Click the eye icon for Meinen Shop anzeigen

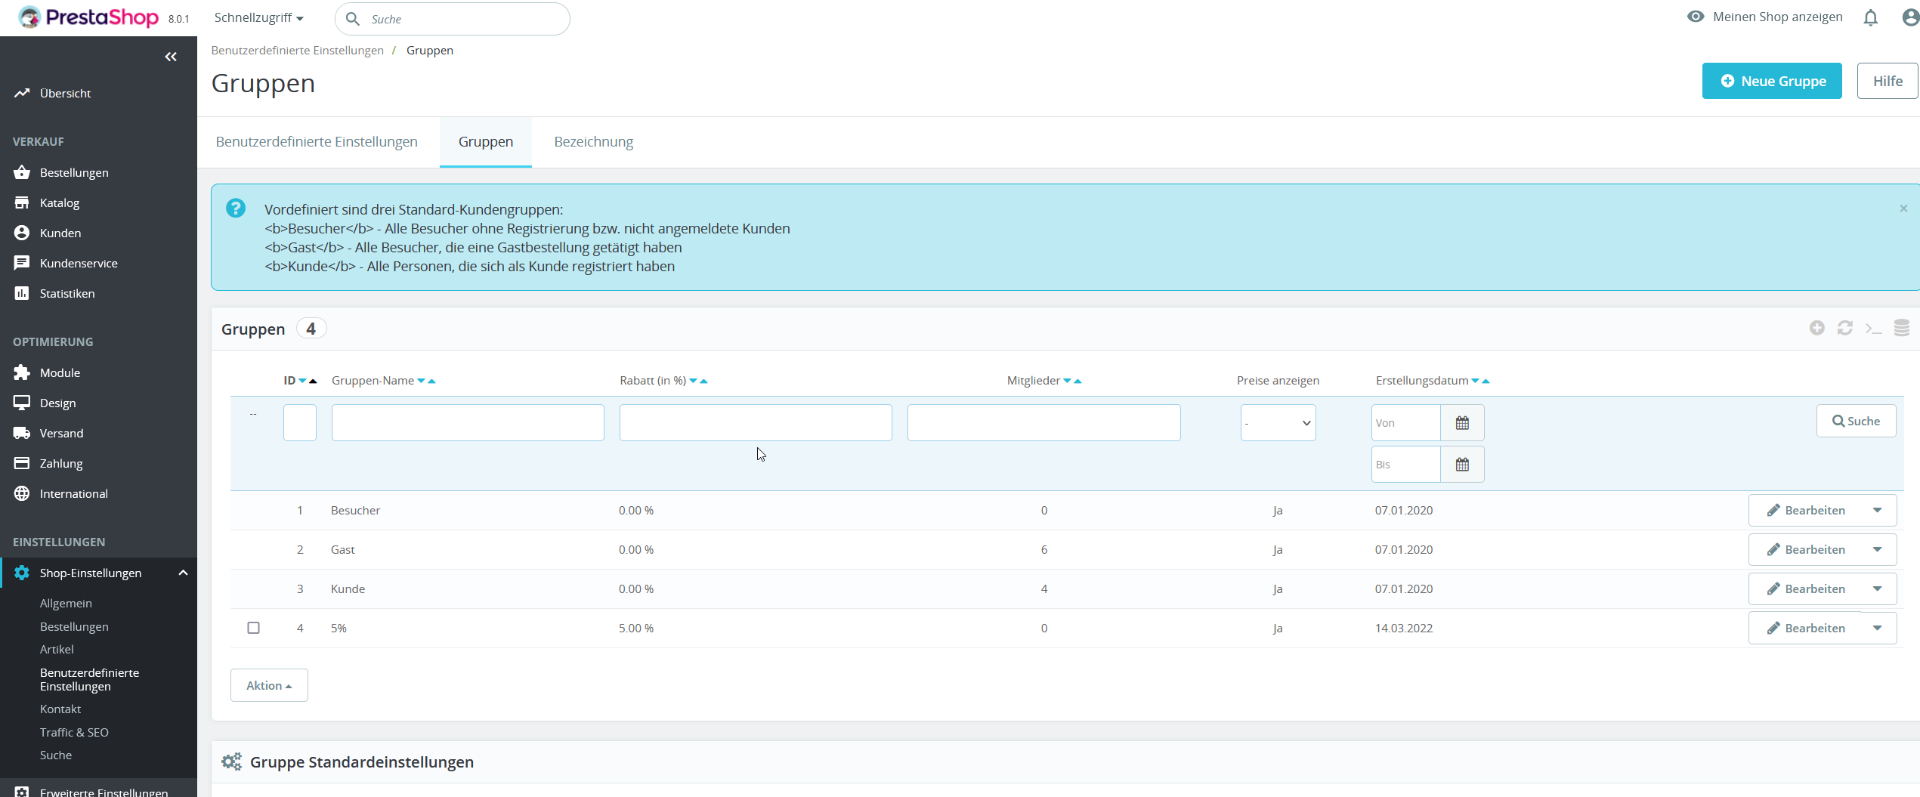pyautogui.click(x=1695, y=17)
